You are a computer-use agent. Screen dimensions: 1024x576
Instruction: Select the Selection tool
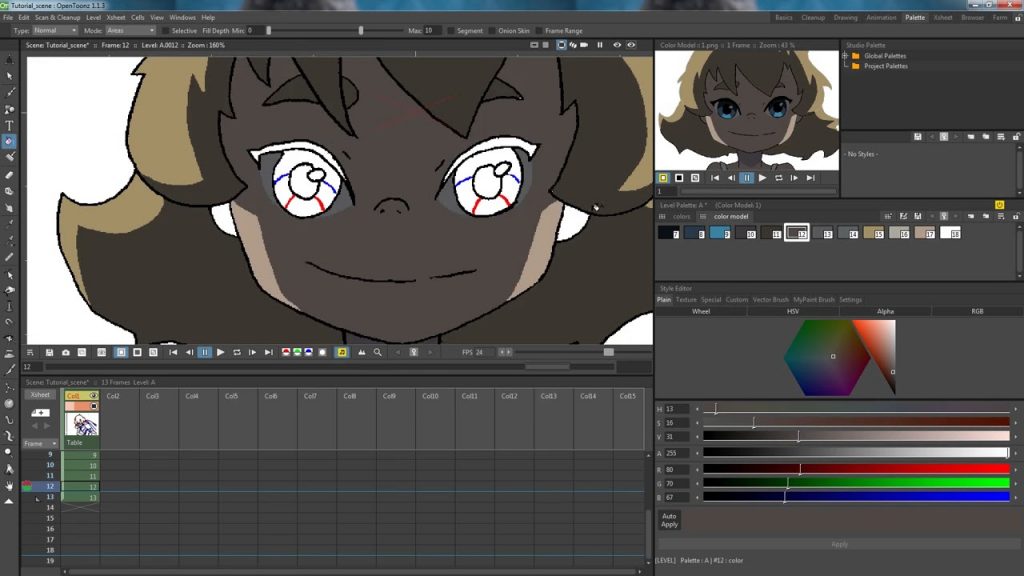[x=9, y=75]
